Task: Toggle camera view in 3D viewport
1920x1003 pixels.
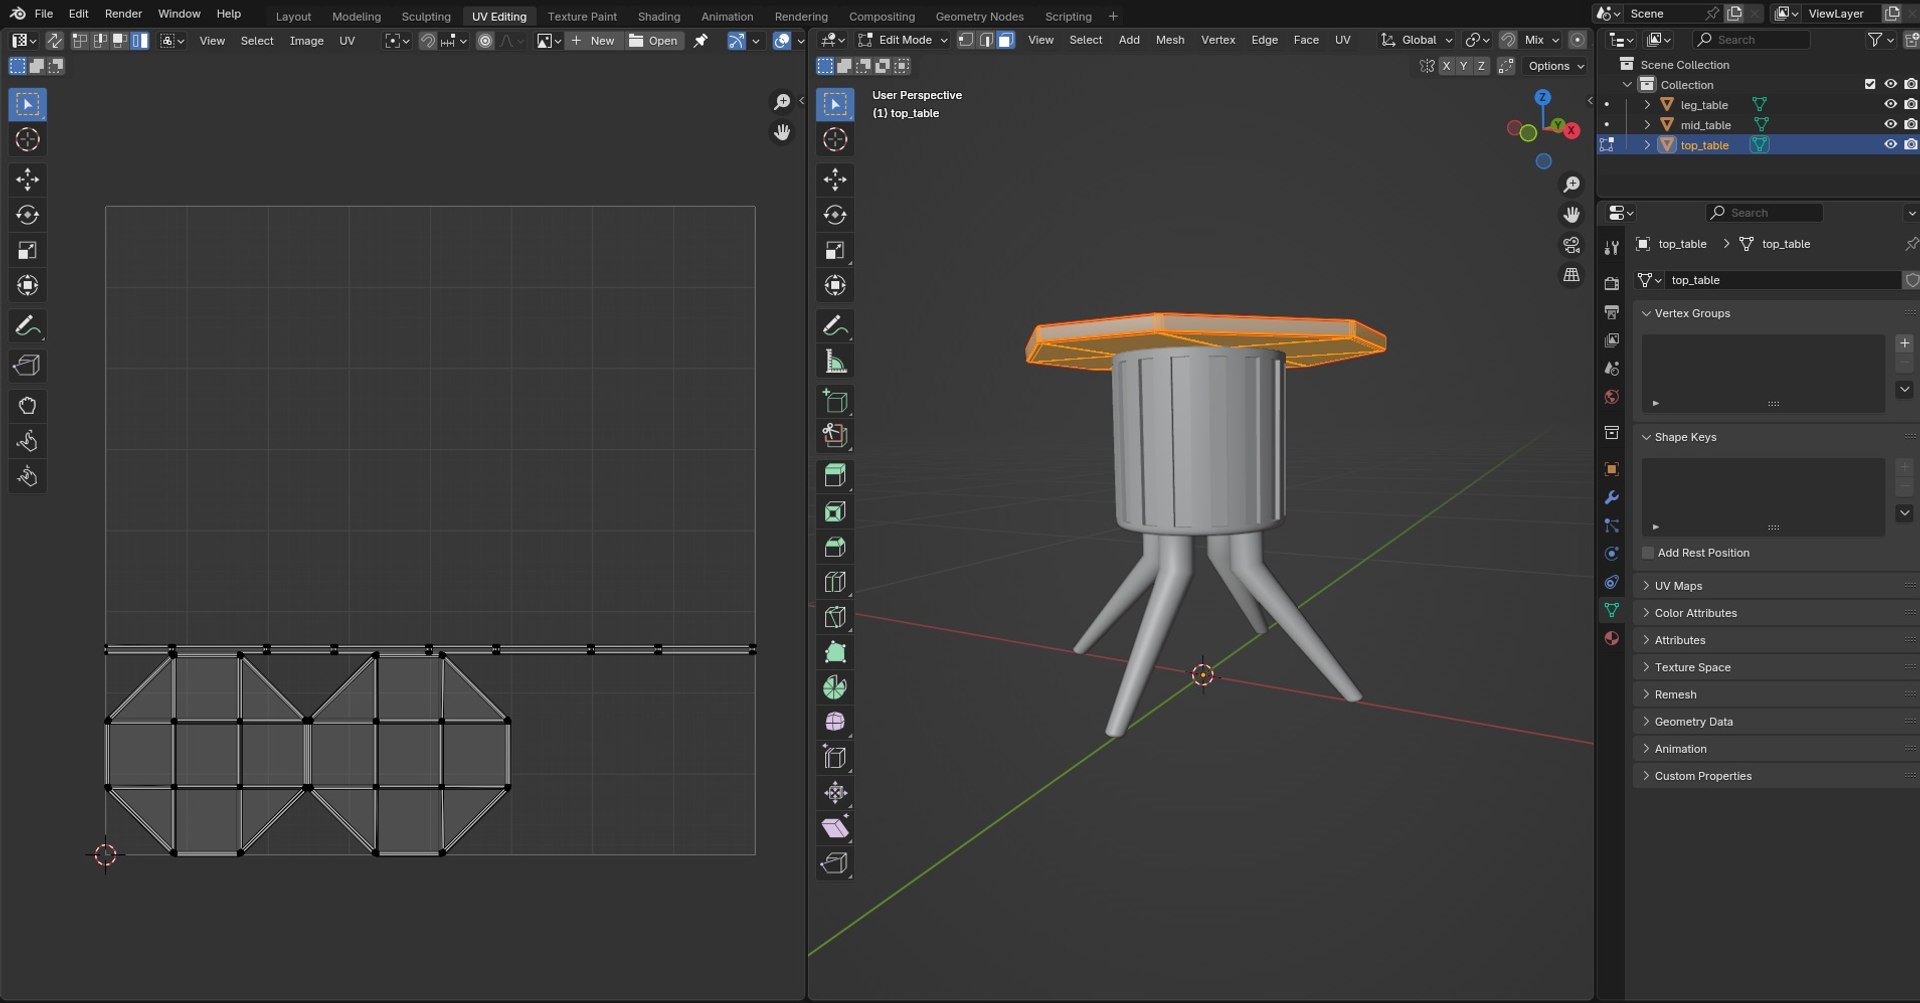Action: pyautogui.click(x=1572, y=245)
